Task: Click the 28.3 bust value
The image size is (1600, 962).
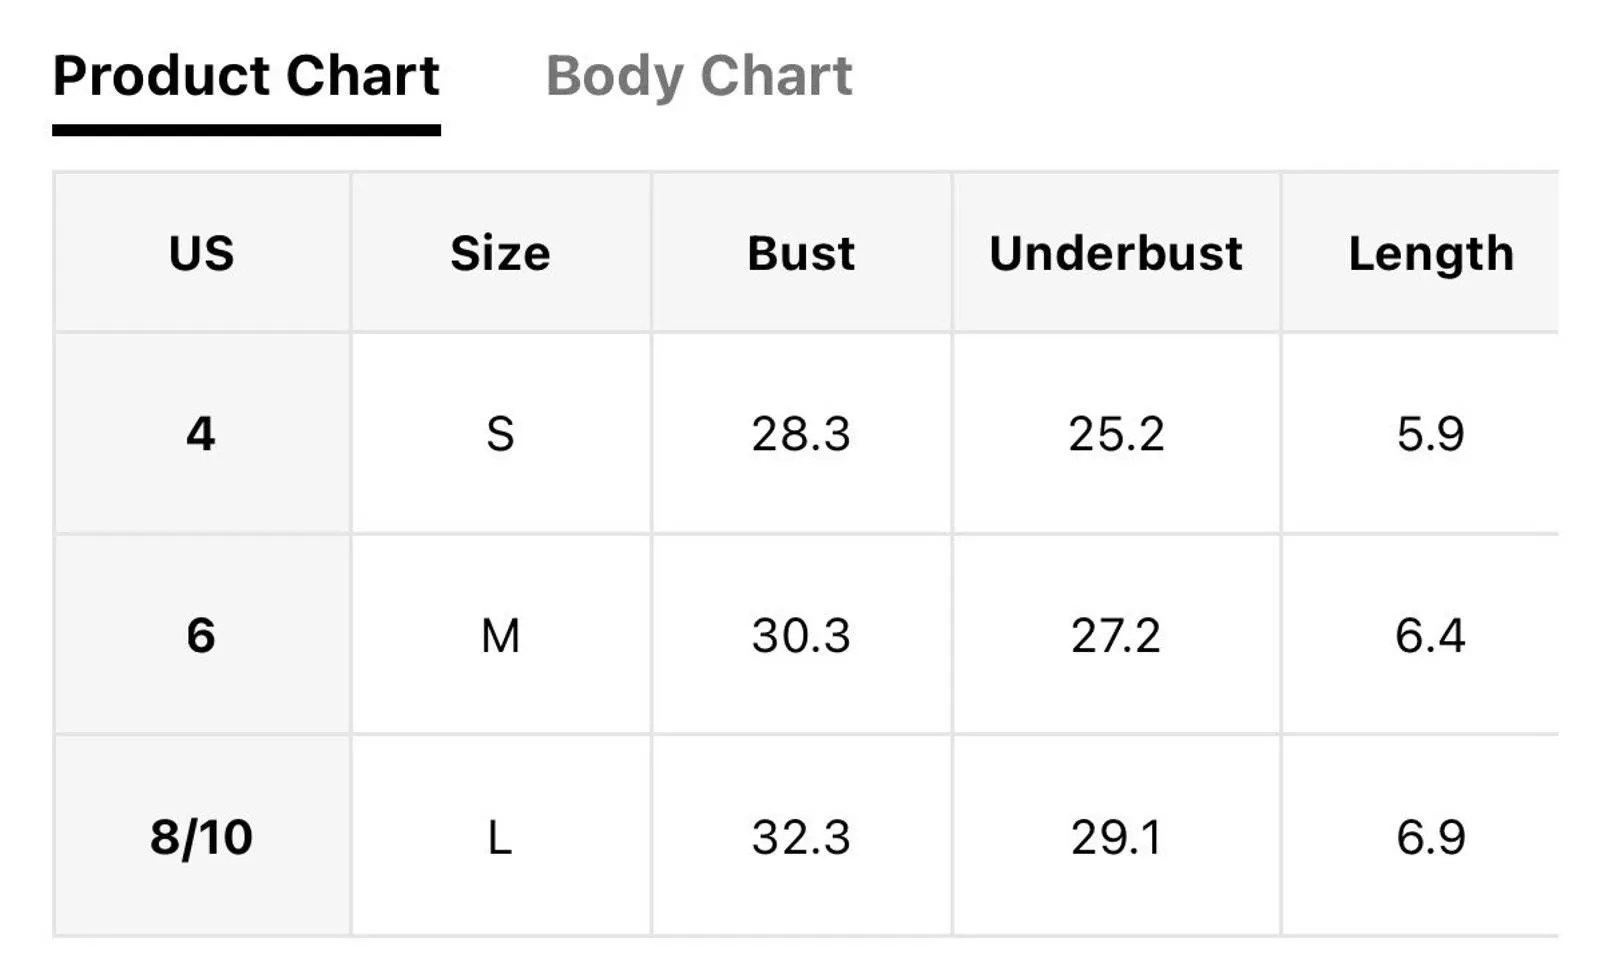Action: coord(801,434)
